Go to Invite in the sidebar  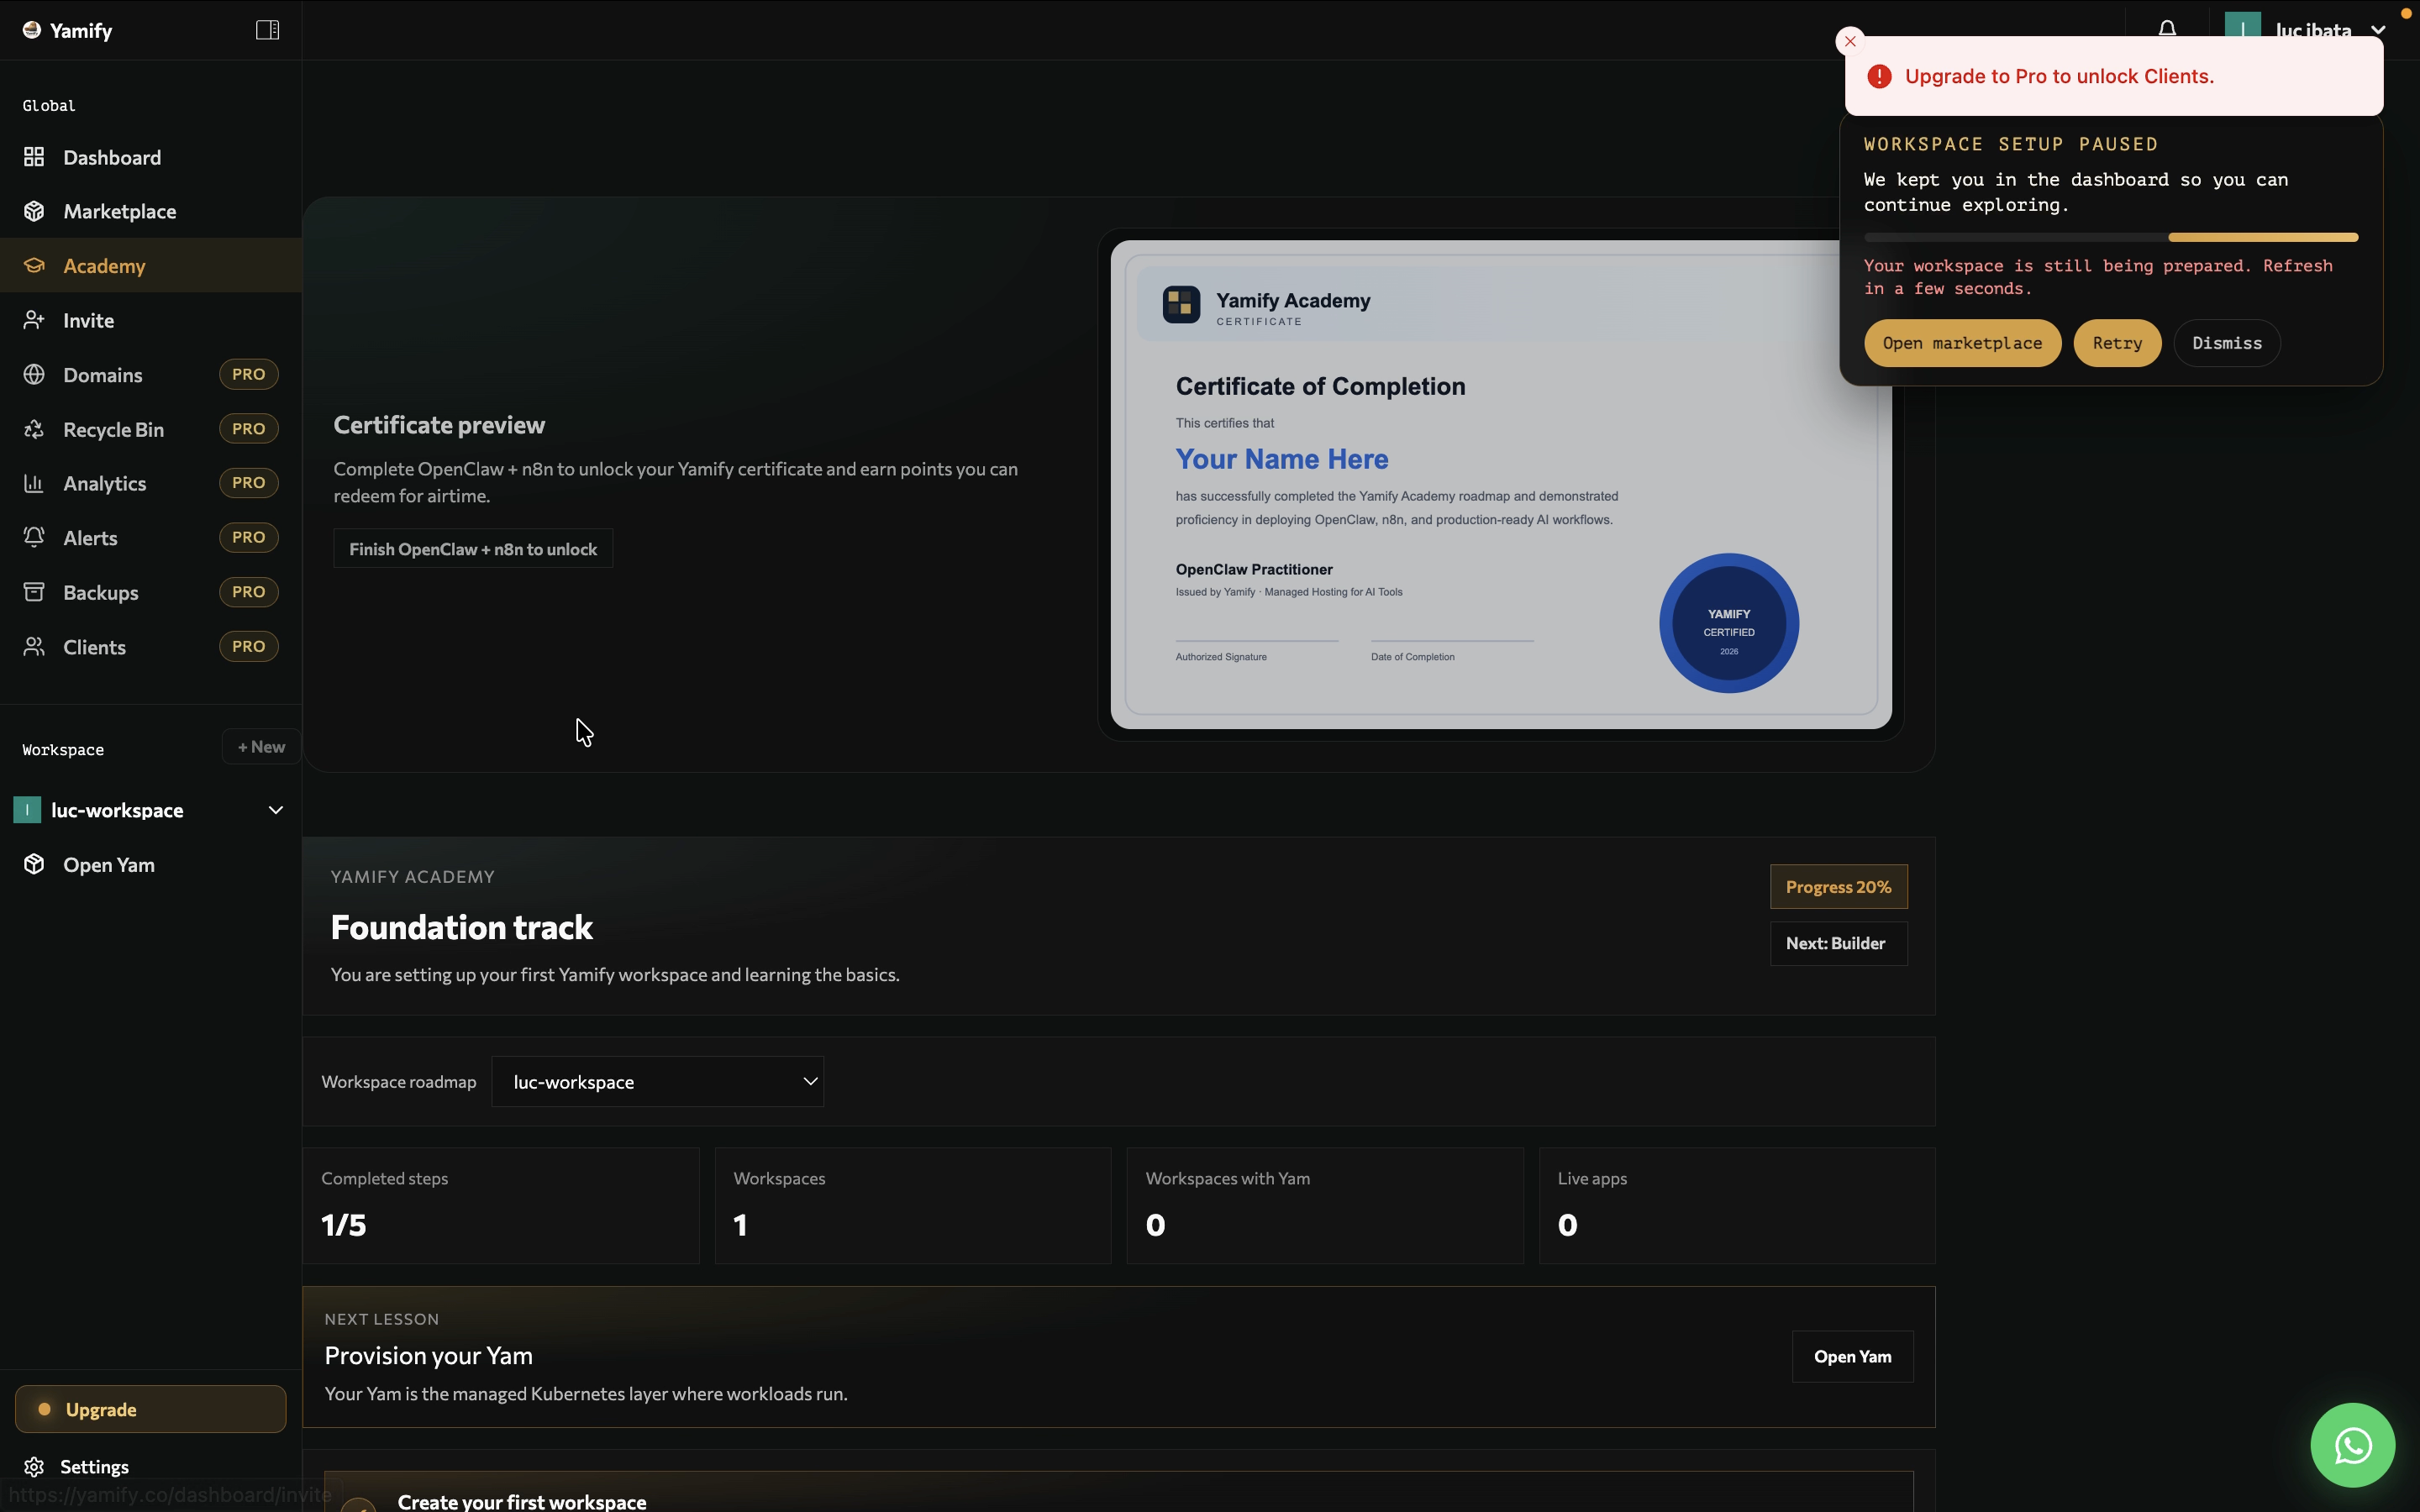pos(88,320)
